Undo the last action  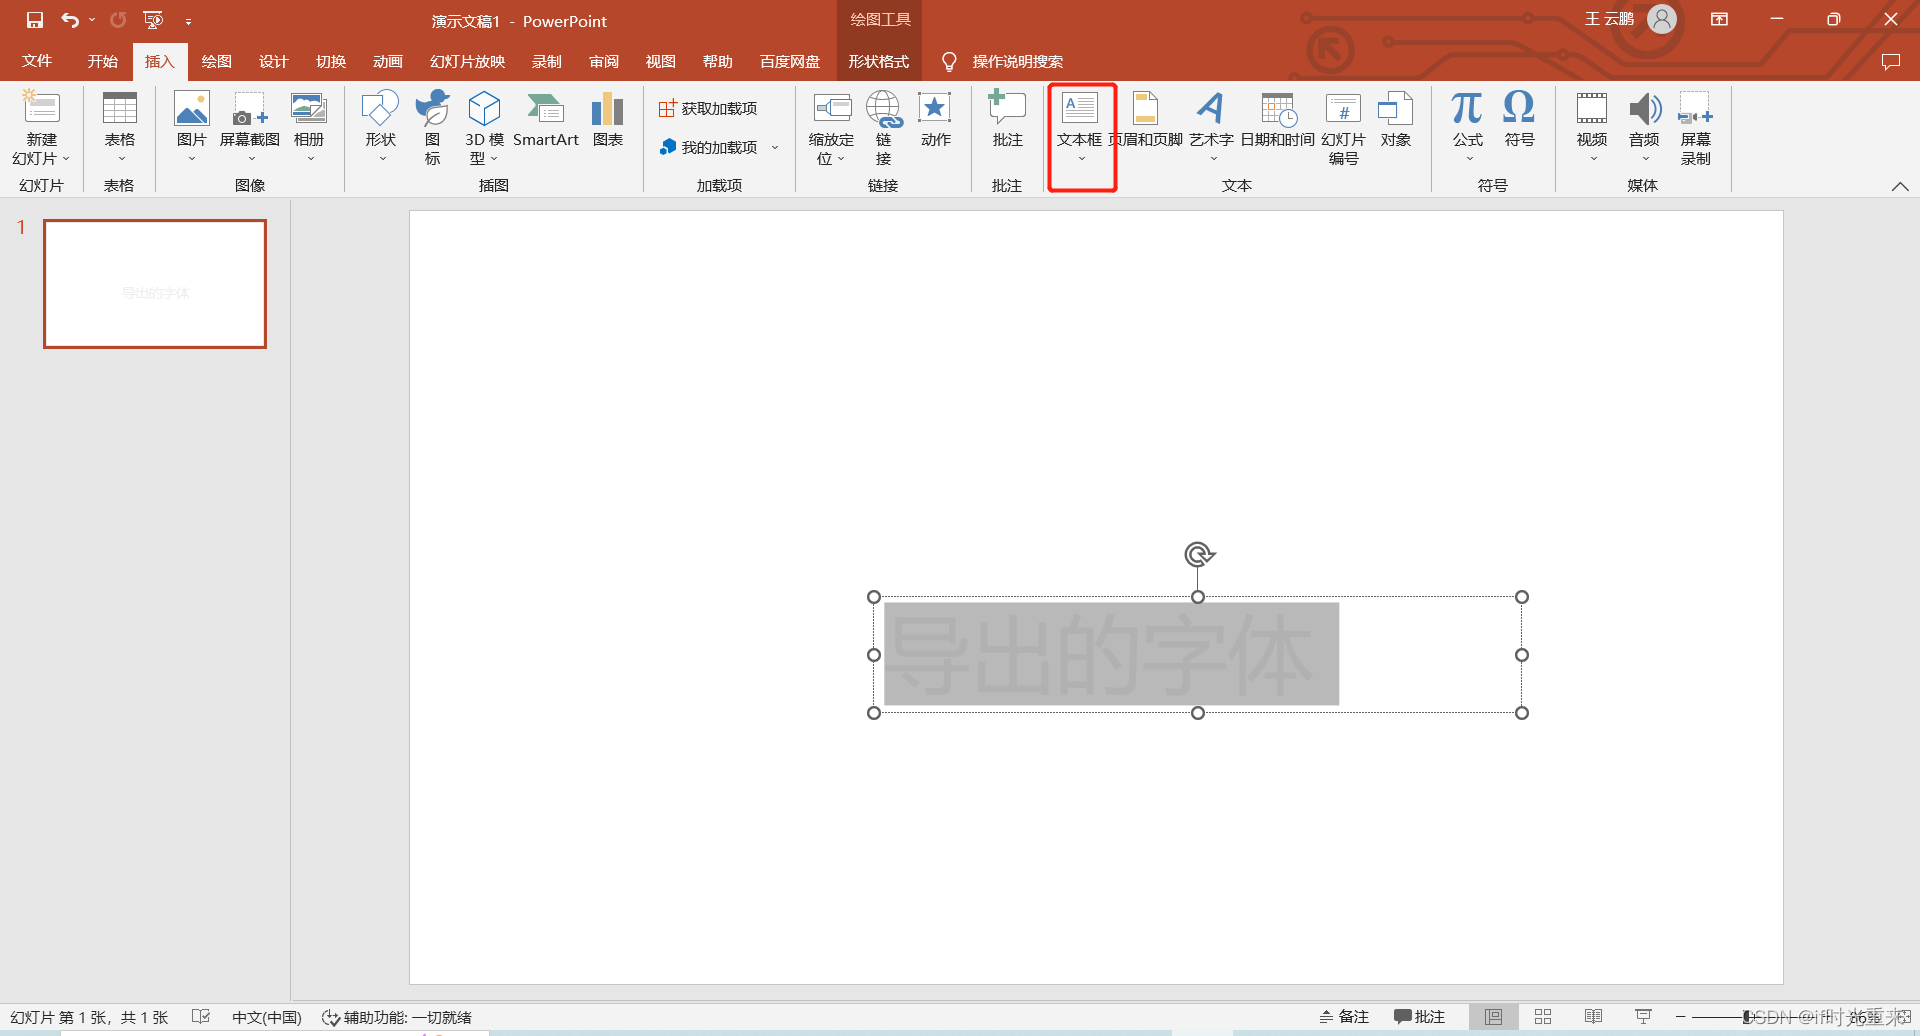pyautogui.click(x=70, y=20)
